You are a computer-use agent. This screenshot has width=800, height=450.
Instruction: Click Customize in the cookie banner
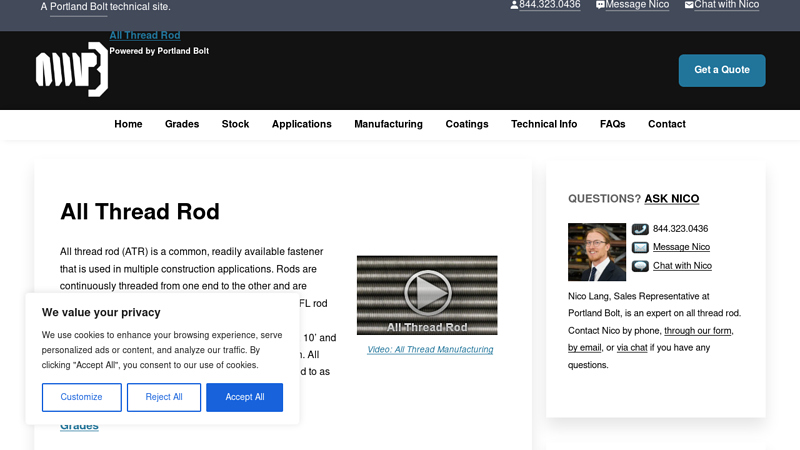pyautogui.click(x=82, y=397)
